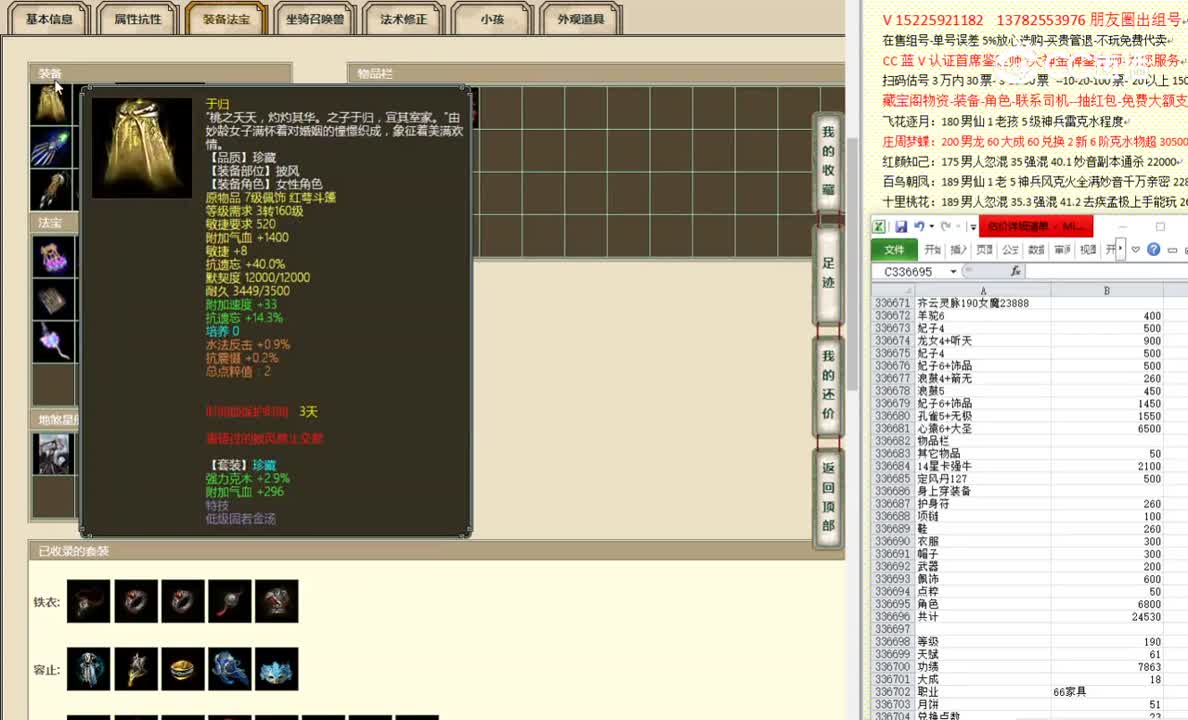Switch to the 坐骑召唤兽 tab
This screenshot has height=720, width=1188.
coord(314,19)
